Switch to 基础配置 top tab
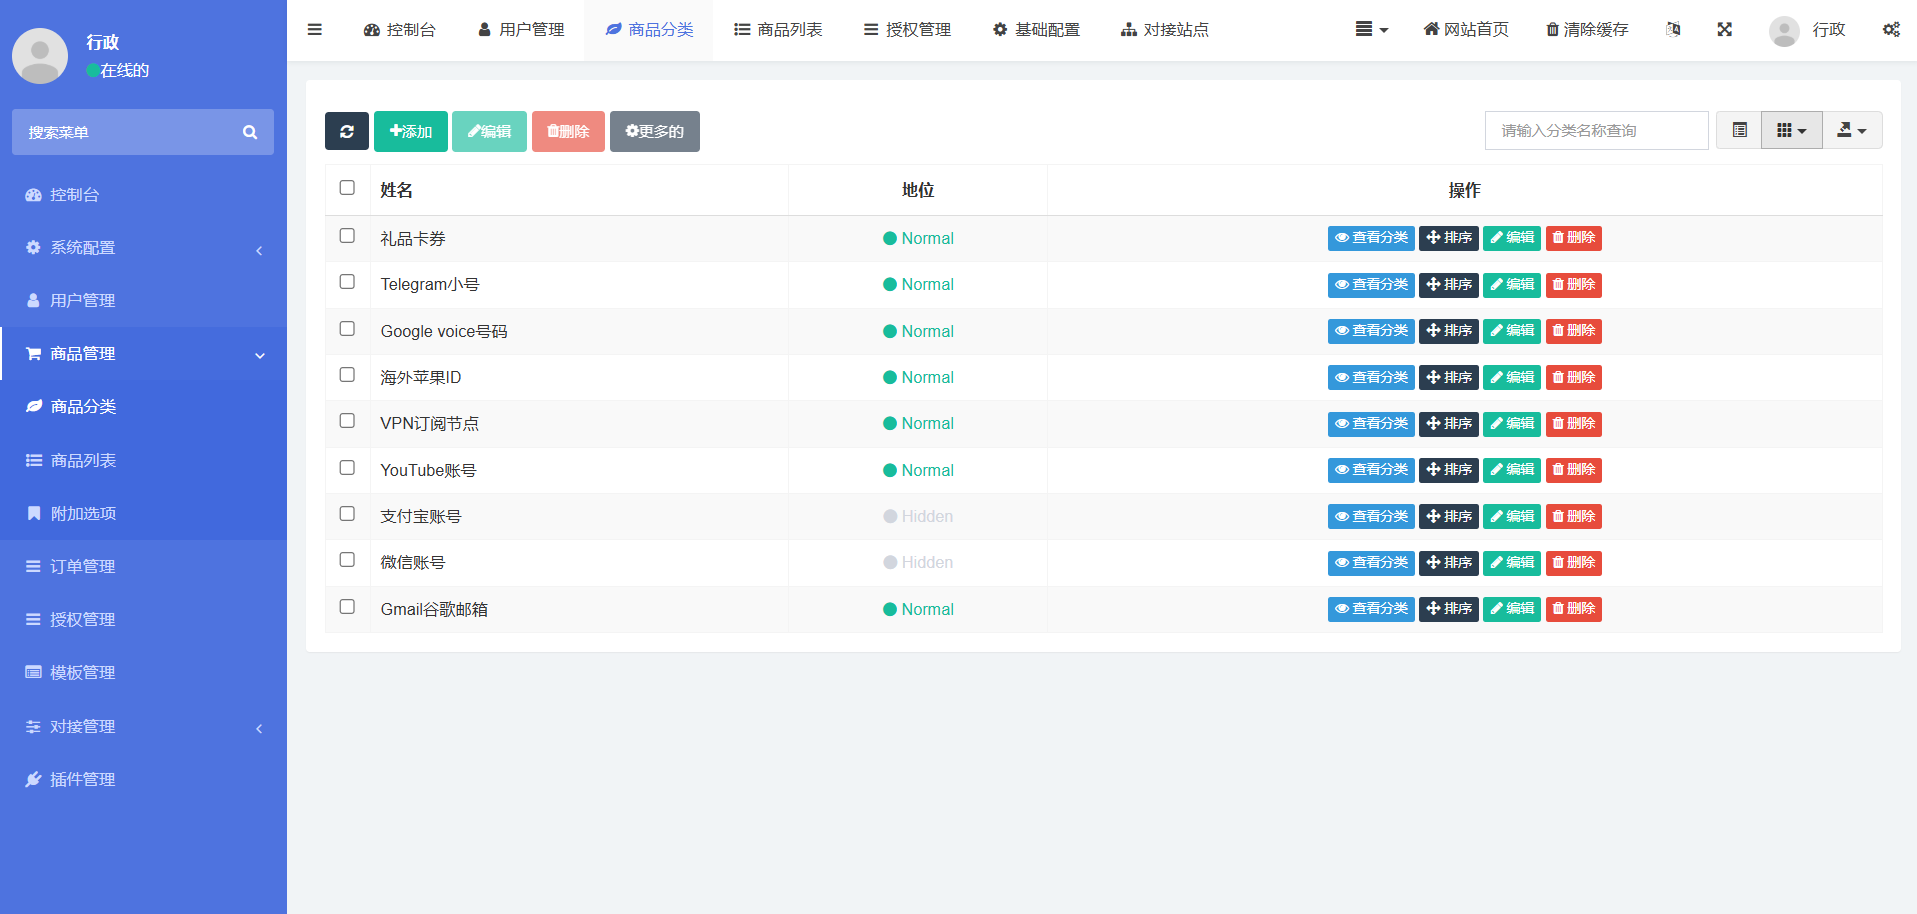 pos(1036,30)
